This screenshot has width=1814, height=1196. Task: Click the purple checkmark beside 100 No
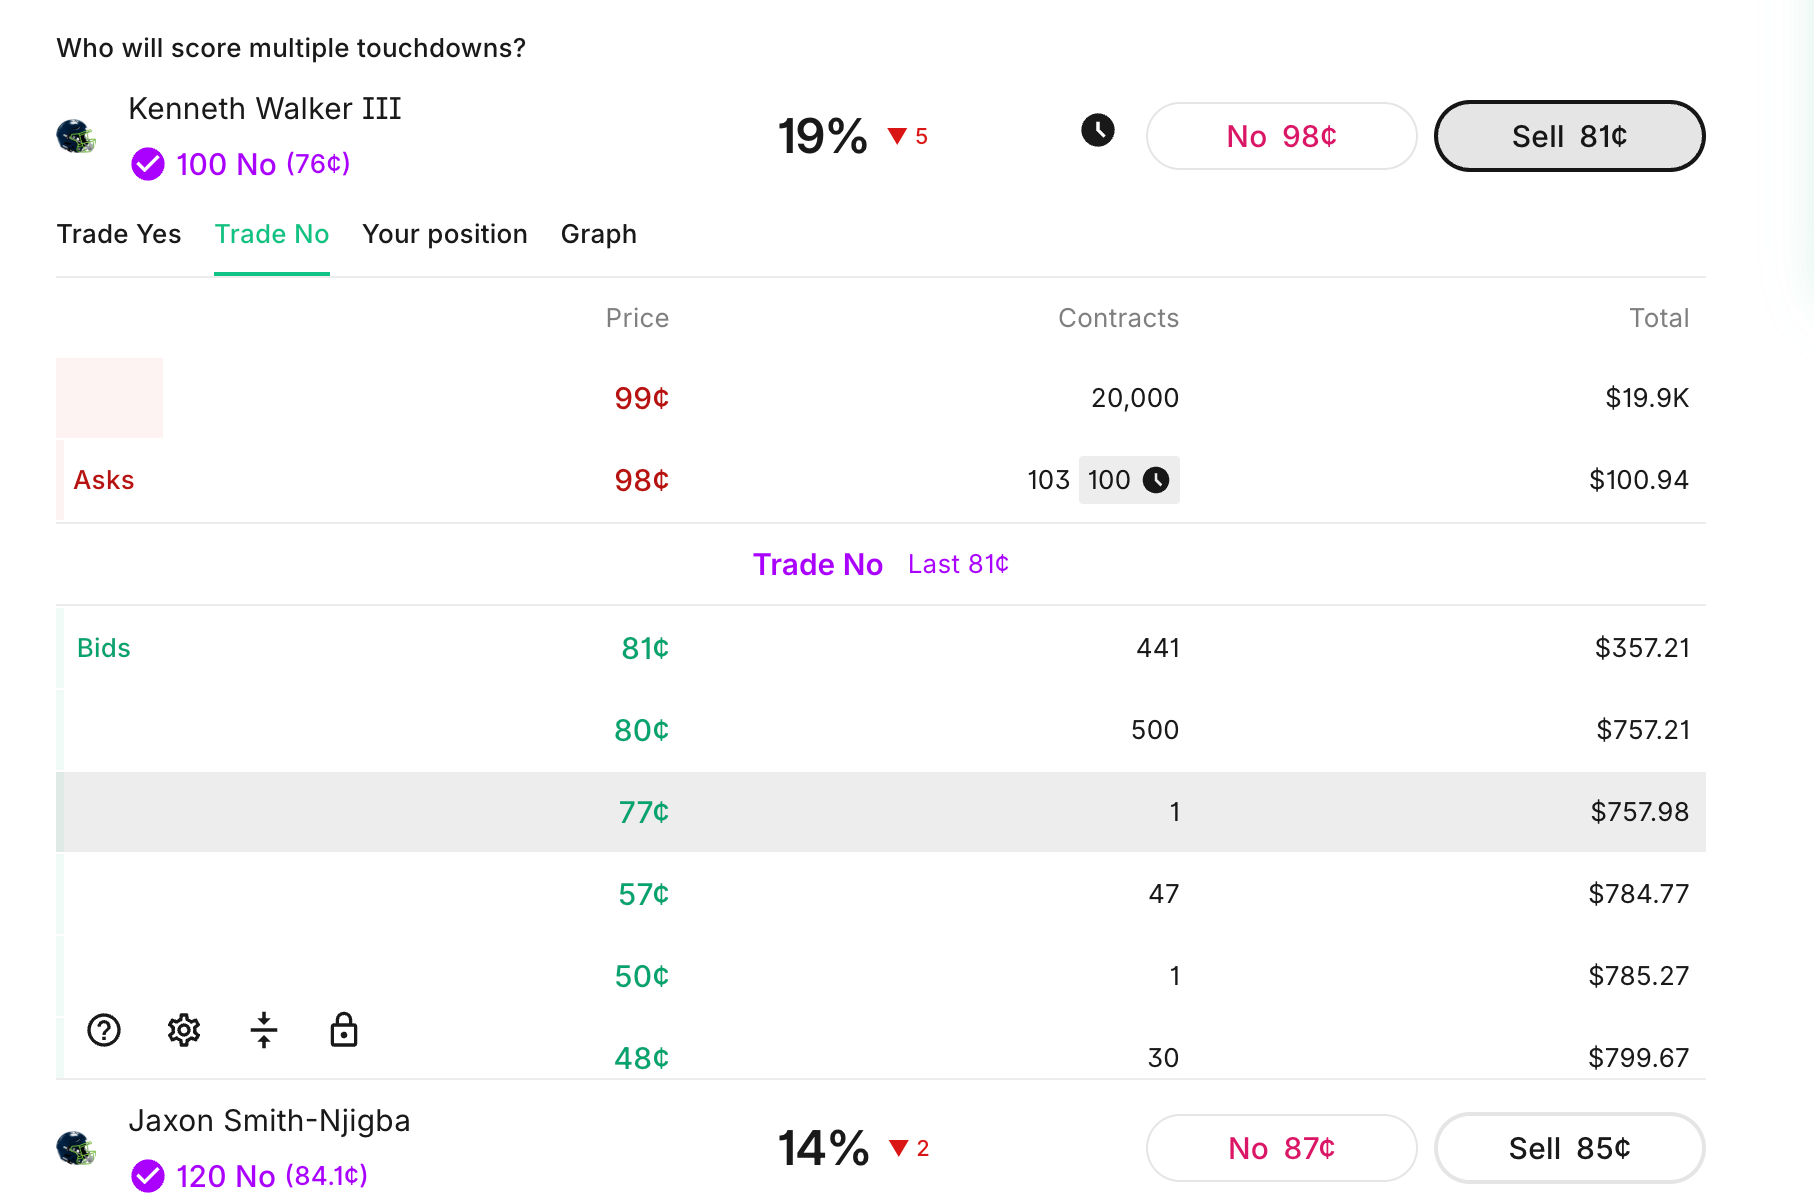pyautogui.click(x=148, y=164)
